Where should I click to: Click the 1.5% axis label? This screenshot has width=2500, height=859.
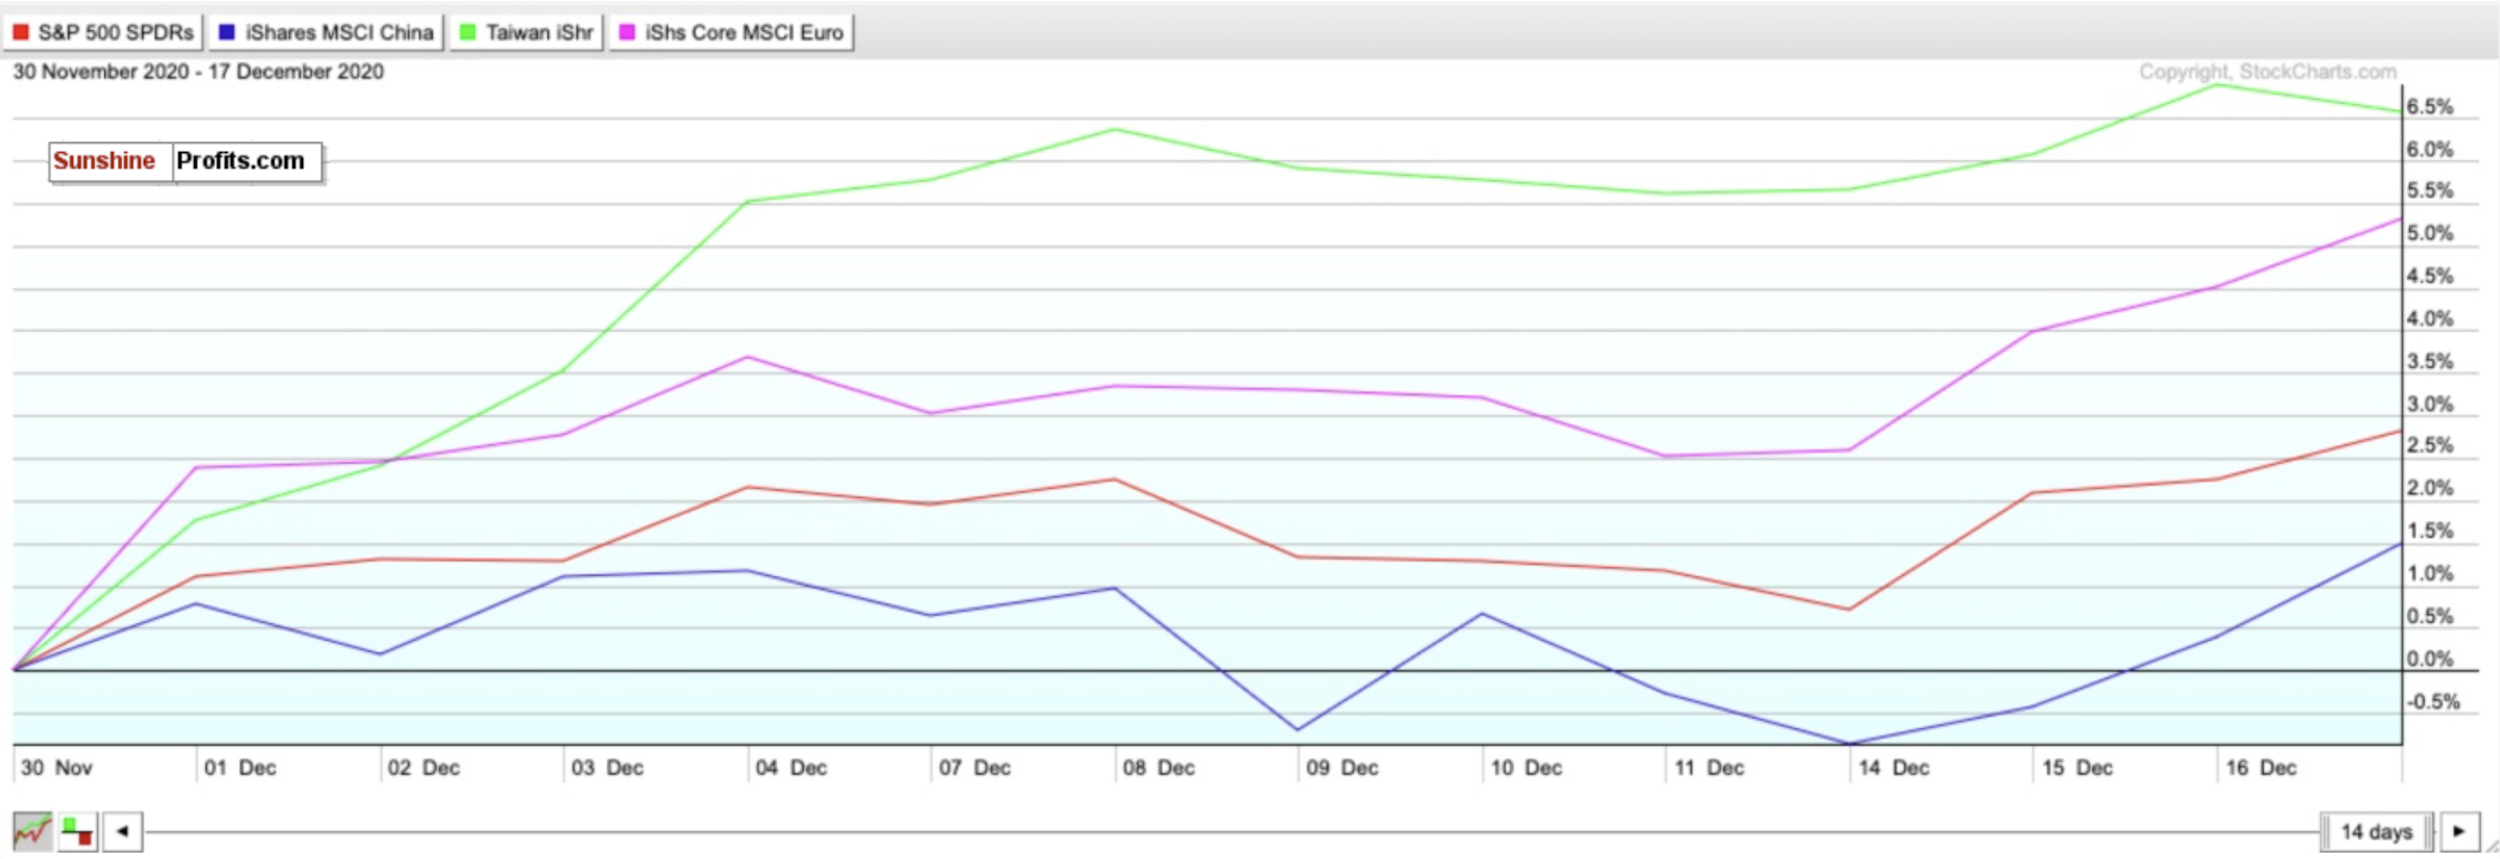[x=2430, y=531]
